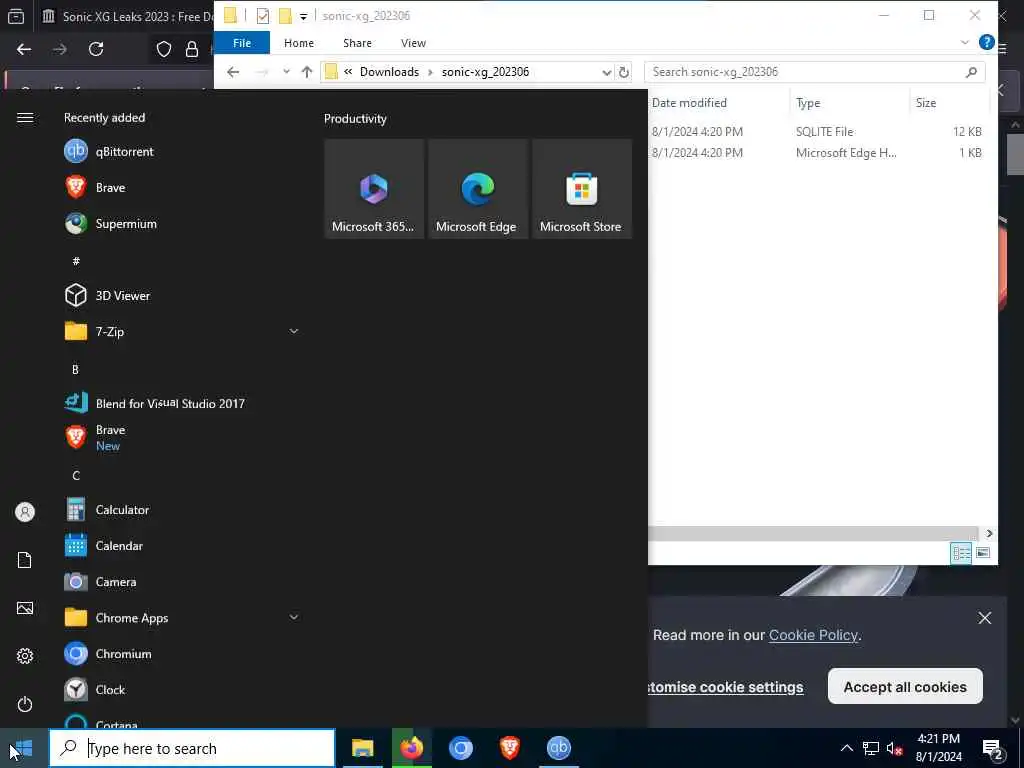Open the View ribbon tab
This screenshot has width=1024, height=768.
(x=413, y=42)
